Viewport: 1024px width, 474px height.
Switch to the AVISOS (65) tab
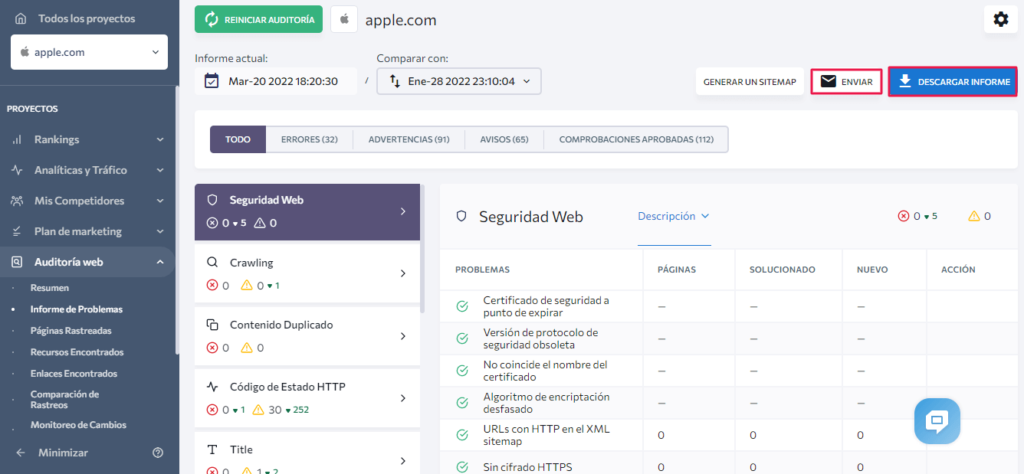click(504, 140)
